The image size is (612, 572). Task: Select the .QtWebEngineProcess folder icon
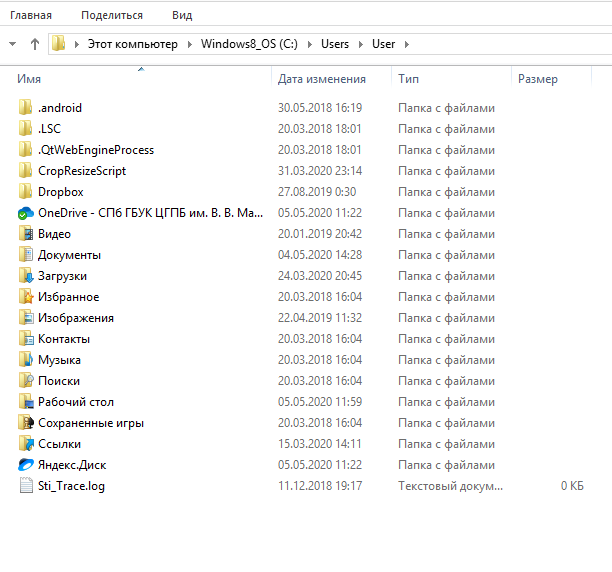[x=26, y=149]
